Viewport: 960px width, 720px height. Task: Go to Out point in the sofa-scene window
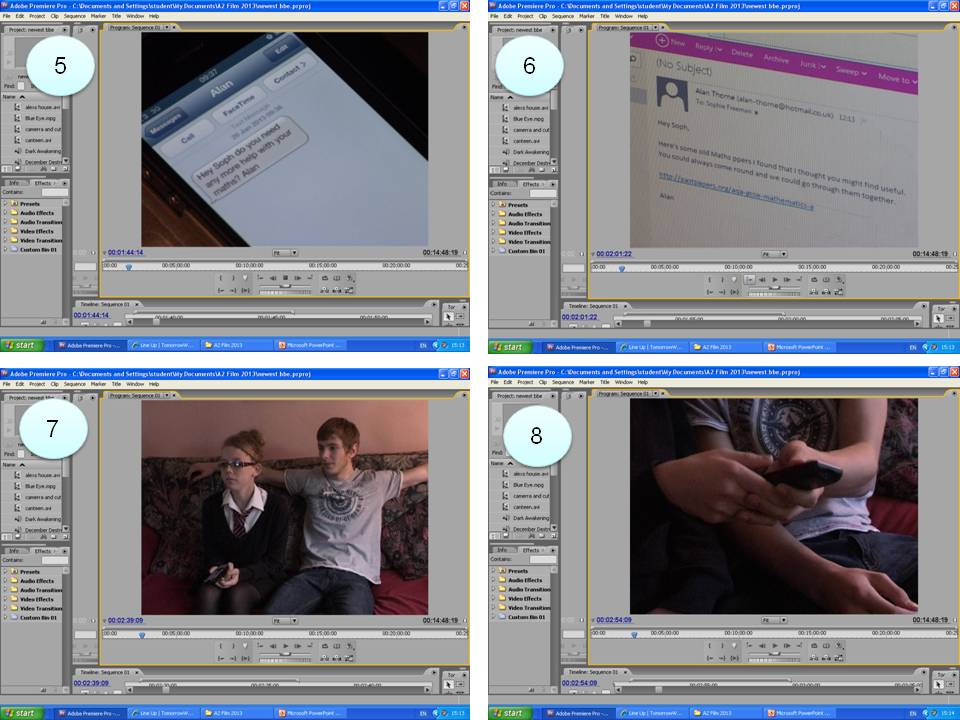(233, 658)
